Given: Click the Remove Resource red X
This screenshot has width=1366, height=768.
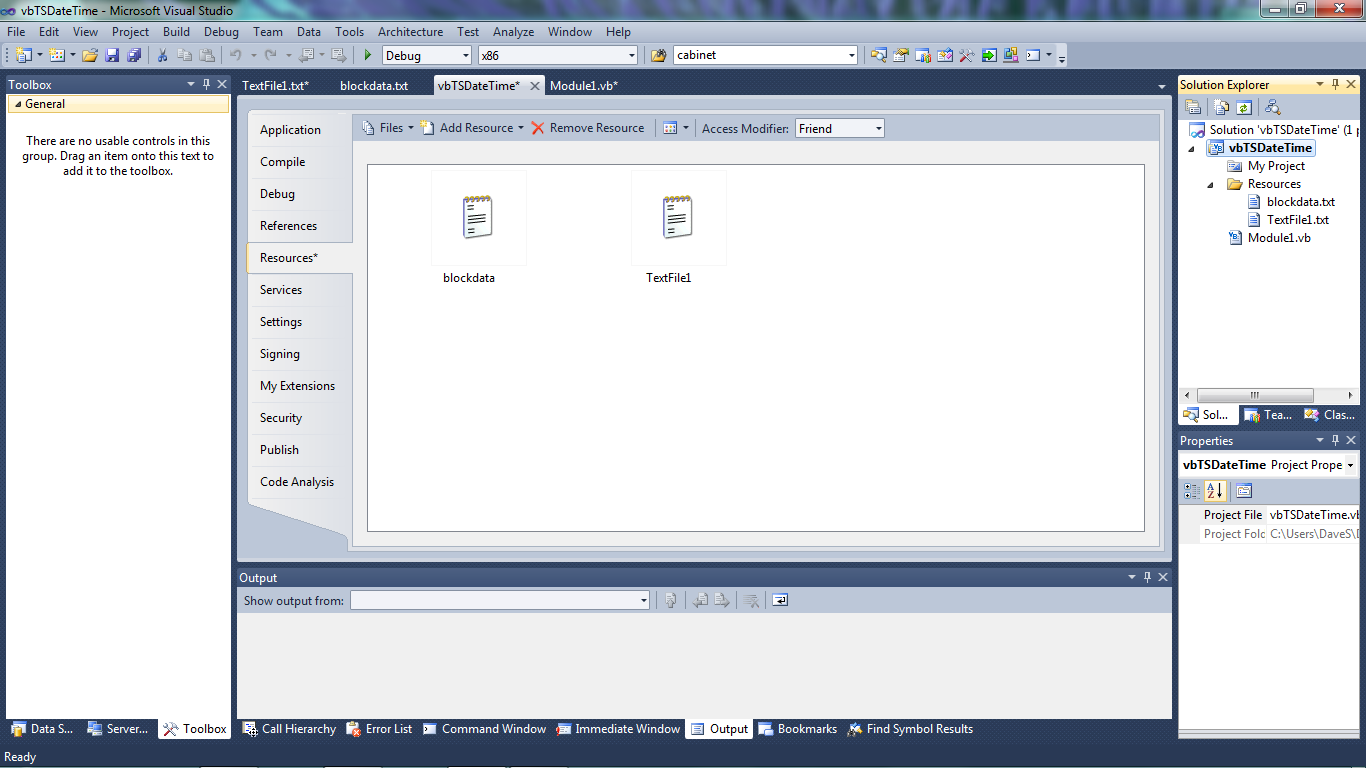Looking at the screenshot, I should [538, 128].
